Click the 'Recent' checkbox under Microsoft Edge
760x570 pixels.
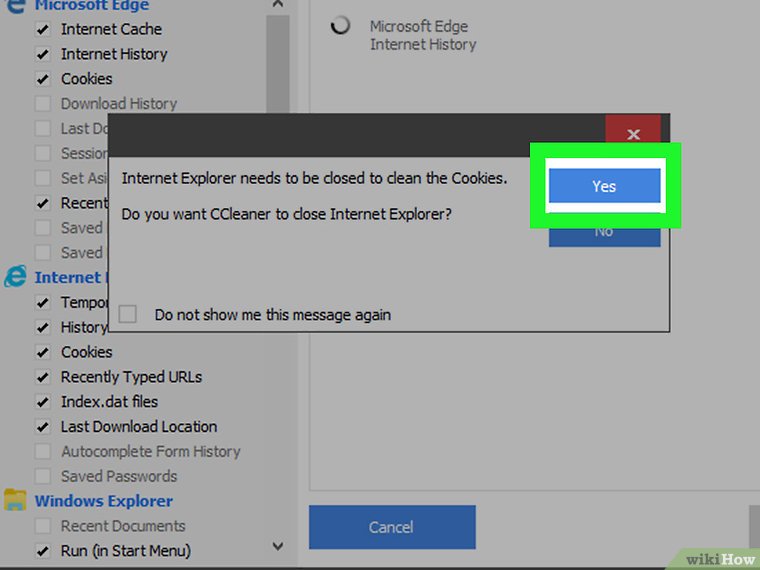pos(43,203)
